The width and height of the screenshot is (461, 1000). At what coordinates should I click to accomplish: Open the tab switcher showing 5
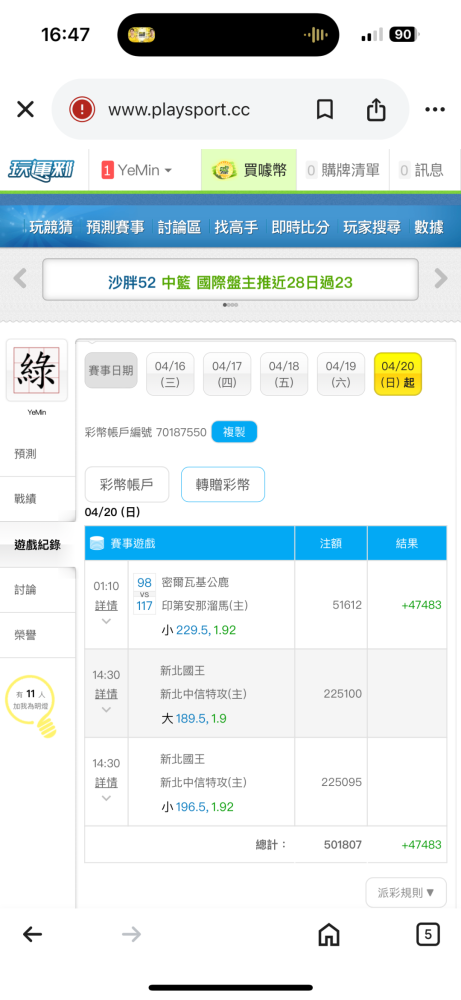pyautogui.click(x=428, y=935)
